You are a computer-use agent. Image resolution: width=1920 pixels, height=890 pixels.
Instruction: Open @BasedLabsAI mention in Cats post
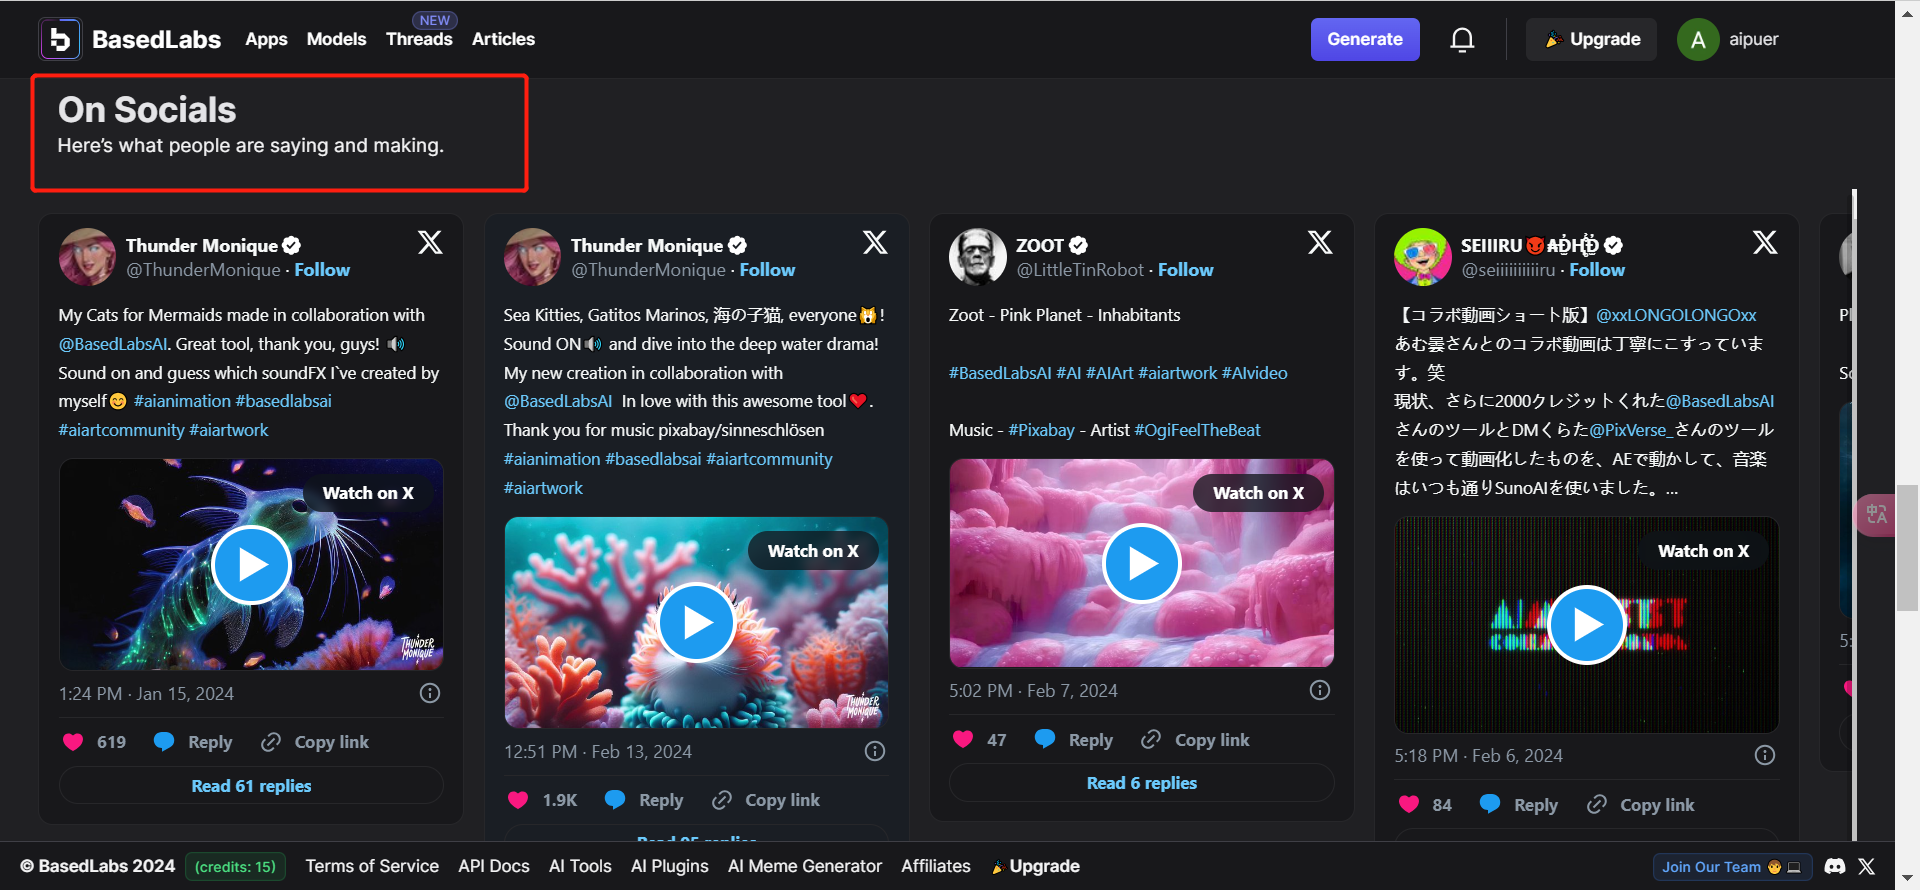(113, 344)
